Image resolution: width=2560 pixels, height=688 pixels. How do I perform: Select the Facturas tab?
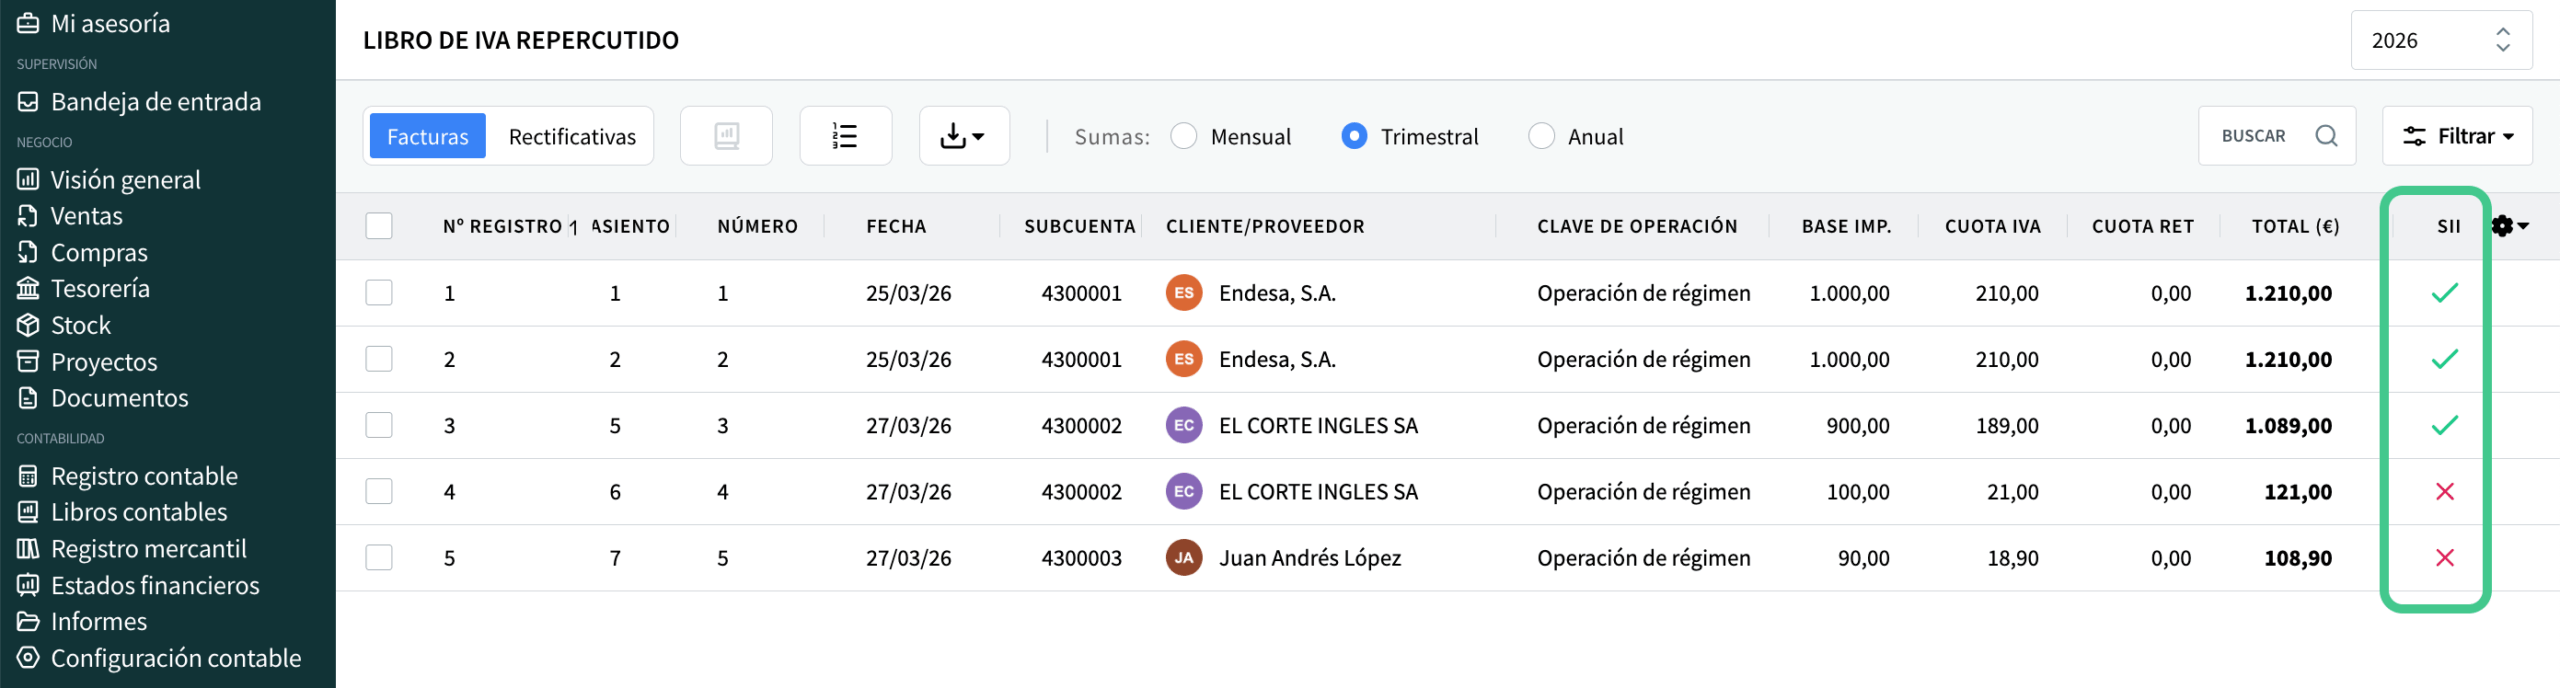pos(427,136)
